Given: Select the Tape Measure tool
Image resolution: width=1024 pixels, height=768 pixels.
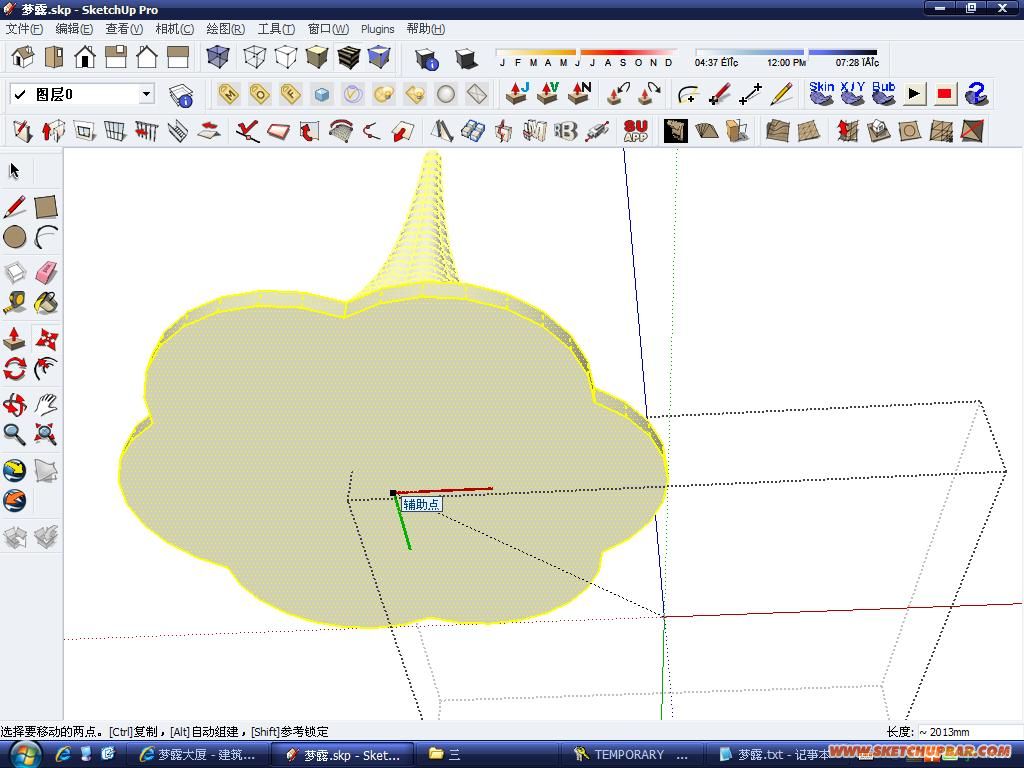Looking at the screenshot, I should pyautogui.click(x=14, y=303).
